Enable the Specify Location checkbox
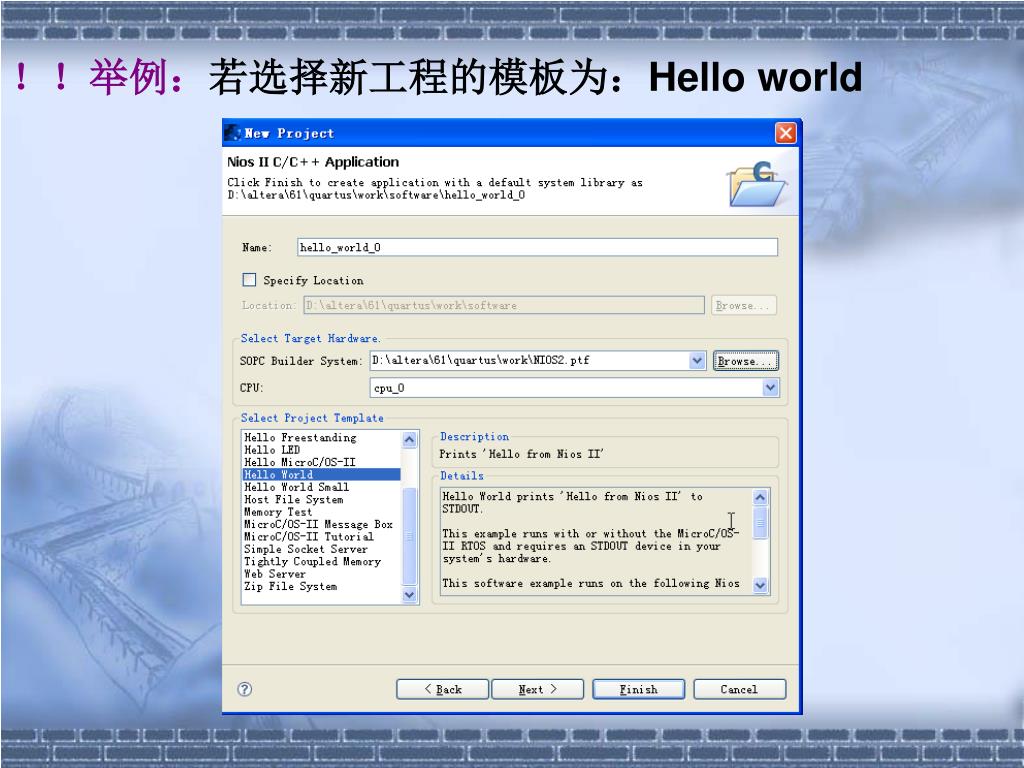1024x768 pixels. coord(249,280)
